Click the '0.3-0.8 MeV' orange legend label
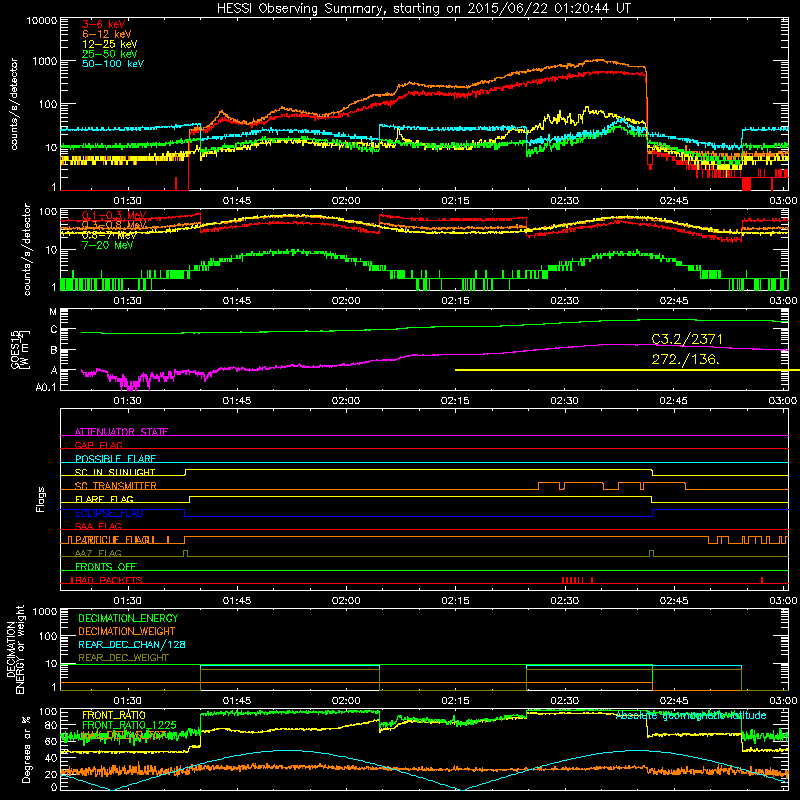800x800 pixels. pos(114,225)
